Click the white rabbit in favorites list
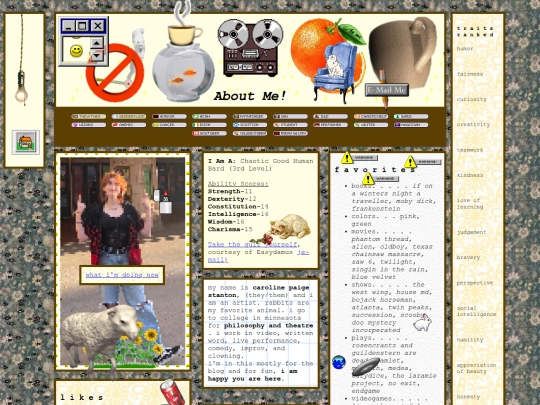The height and width of the screenshot is (405, 540). (x=422, y=322)
